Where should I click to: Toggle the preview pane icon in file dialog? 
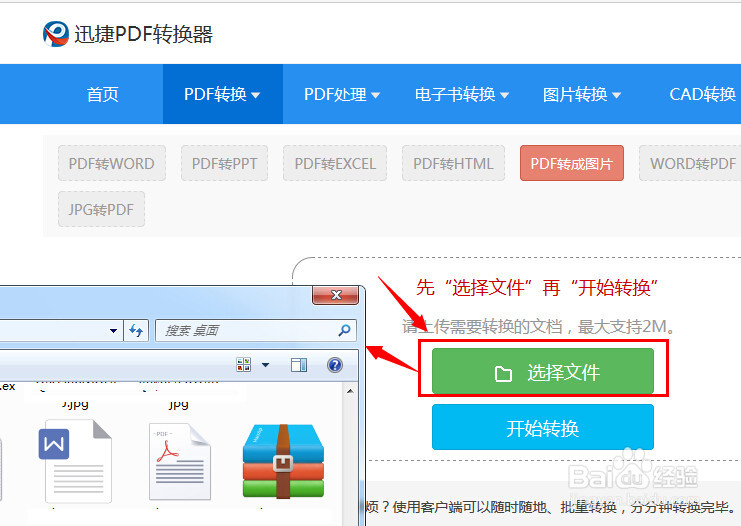[299, 364]
